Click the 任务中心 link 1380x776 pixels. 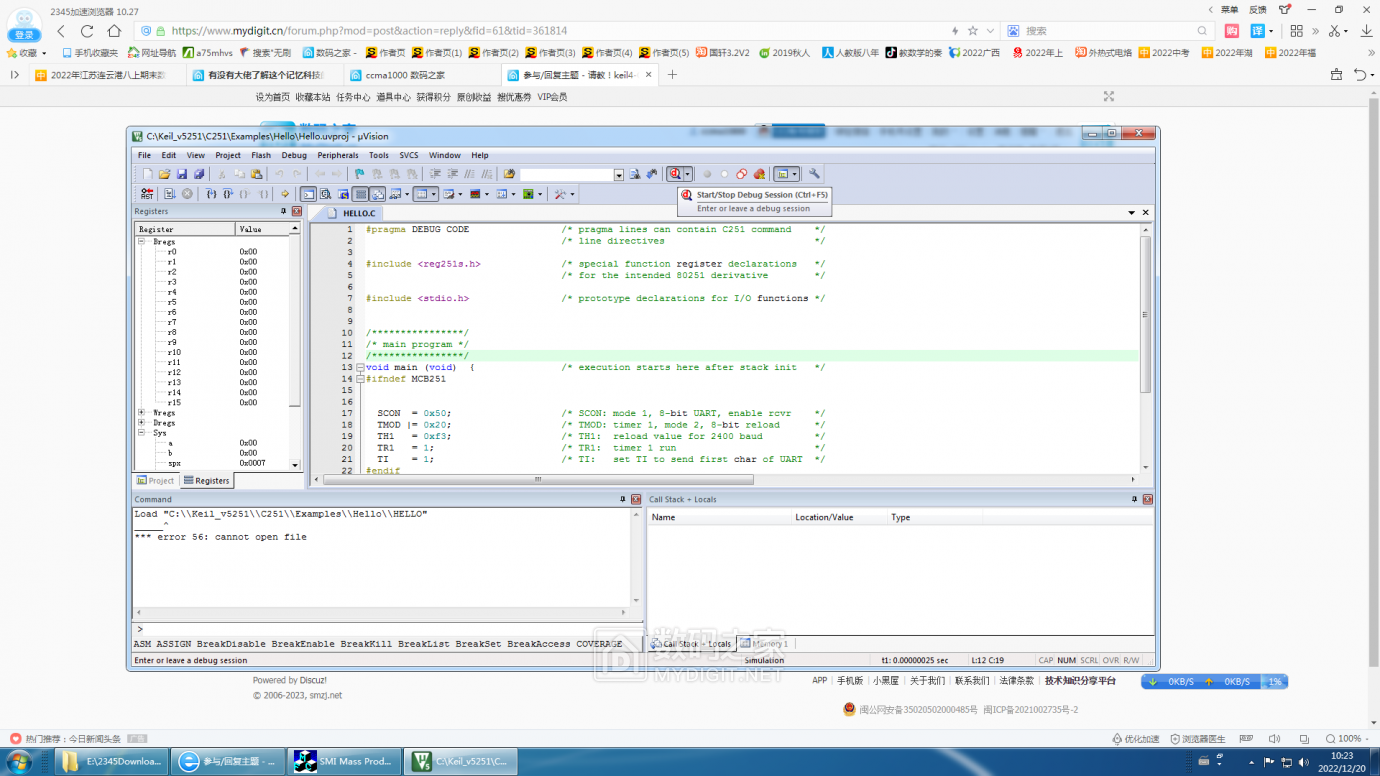click(x=353, y=97)
